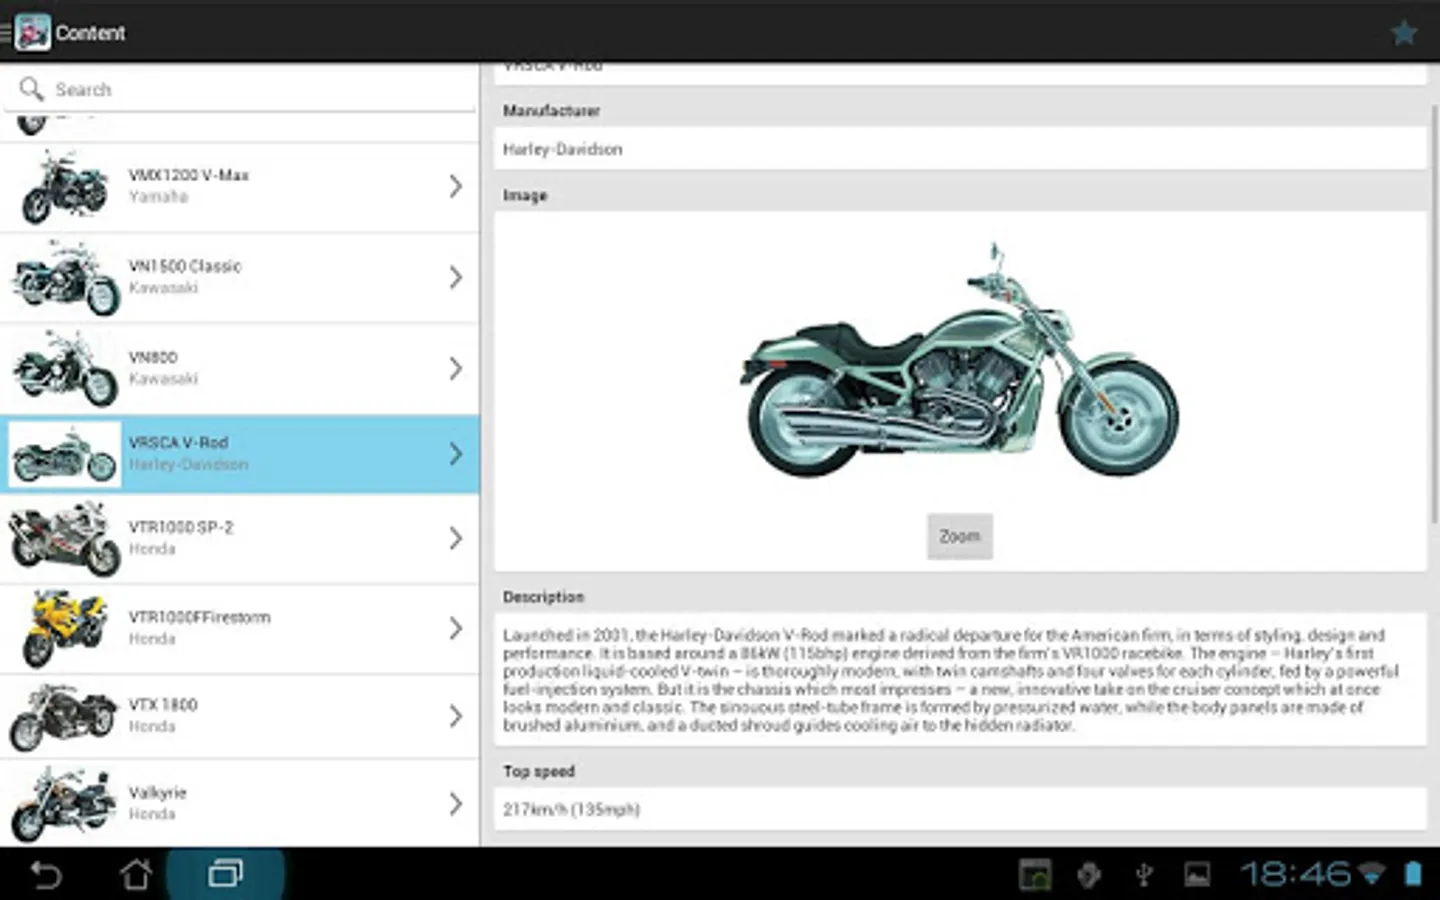Screen dimensions: 1440x900
Task: Select the VMX1200 V-Max list entry
Action: coord(240,187)
